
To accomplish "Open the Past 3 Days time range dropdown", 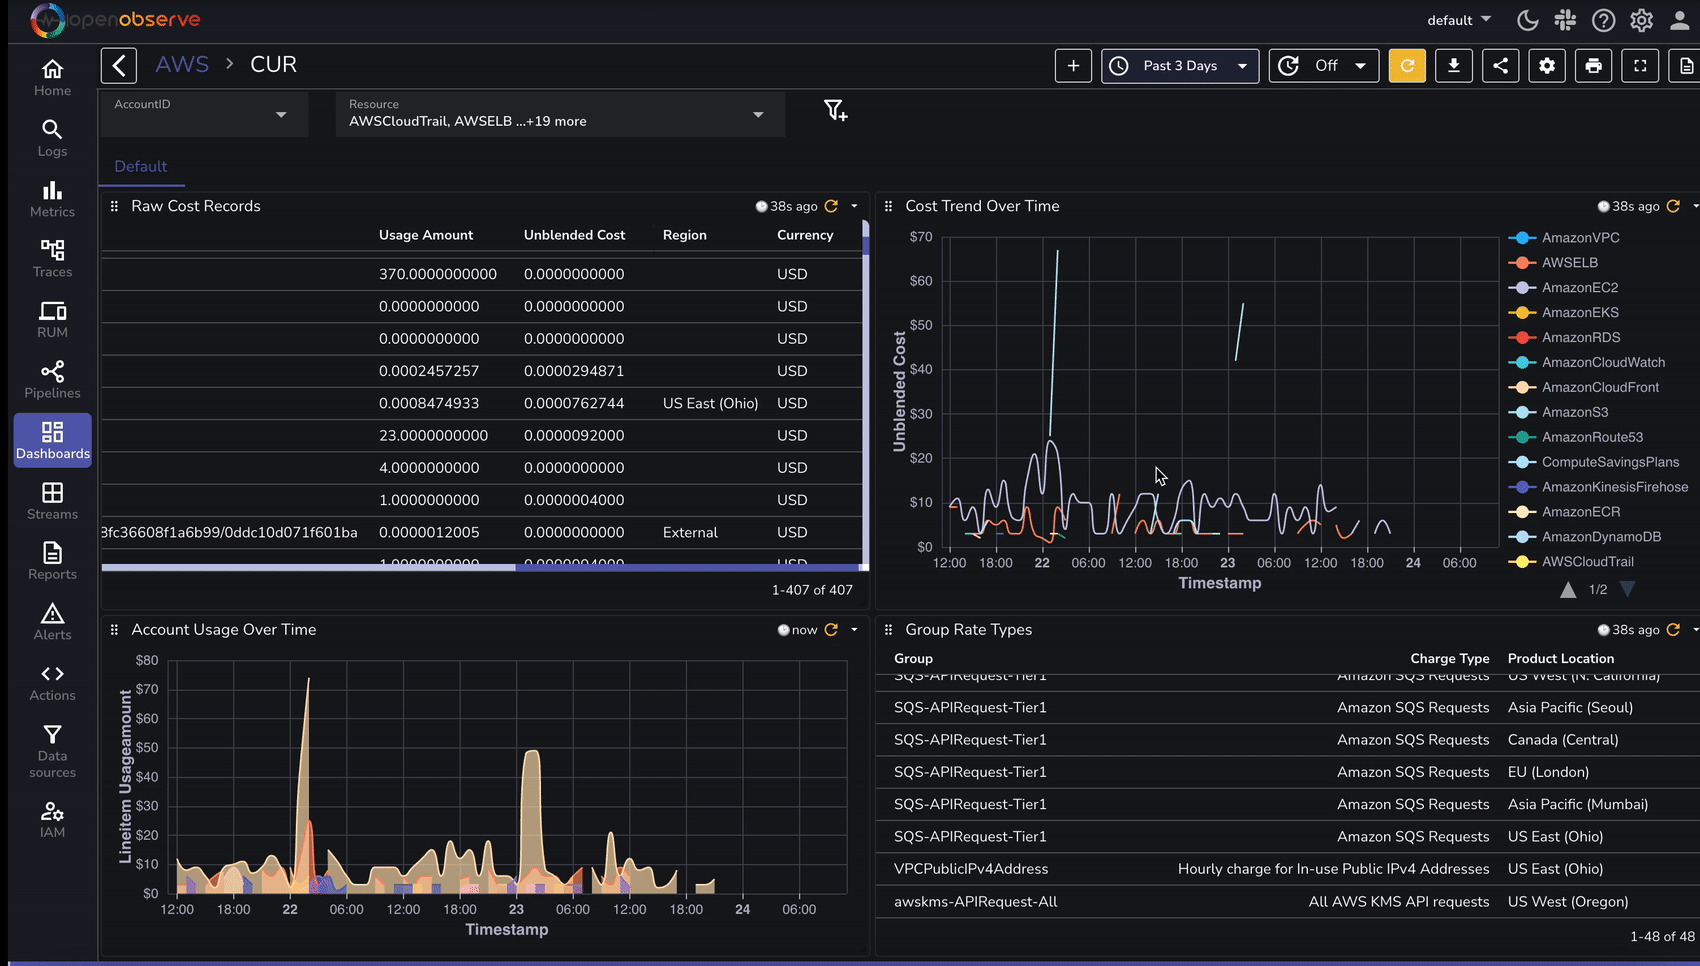I will tap(1180, 65).
